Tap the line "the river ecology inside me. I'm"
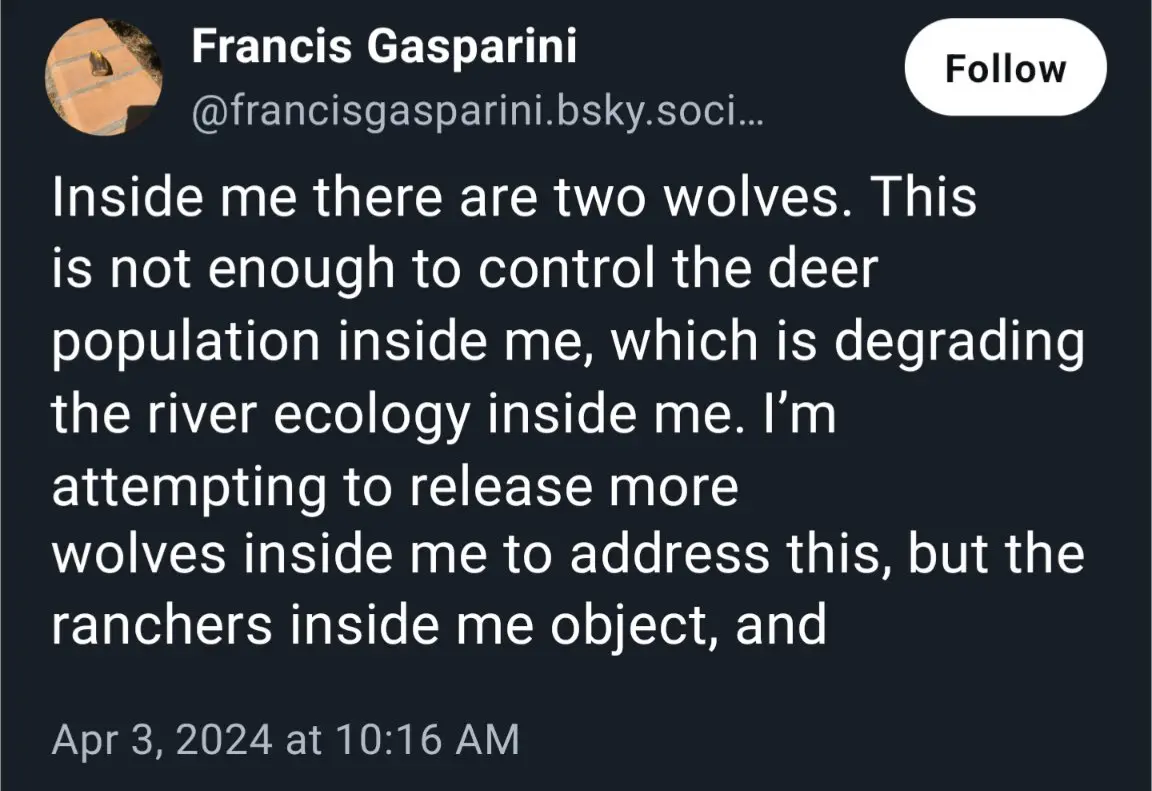Screen dimensions: 1152x791 [x=442, y=414]
